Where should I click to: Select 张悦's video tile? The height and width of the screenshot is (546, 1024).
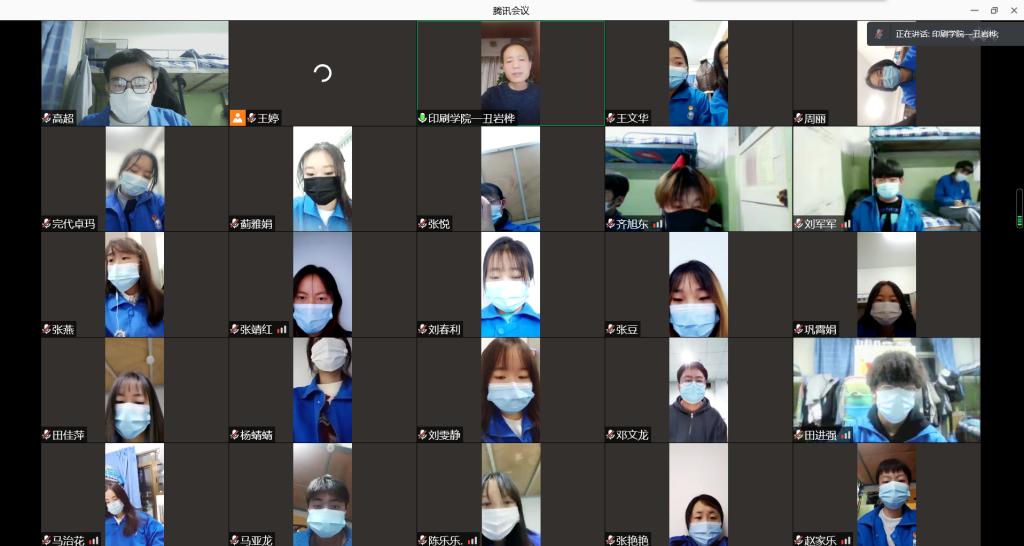tap(510, 178)
